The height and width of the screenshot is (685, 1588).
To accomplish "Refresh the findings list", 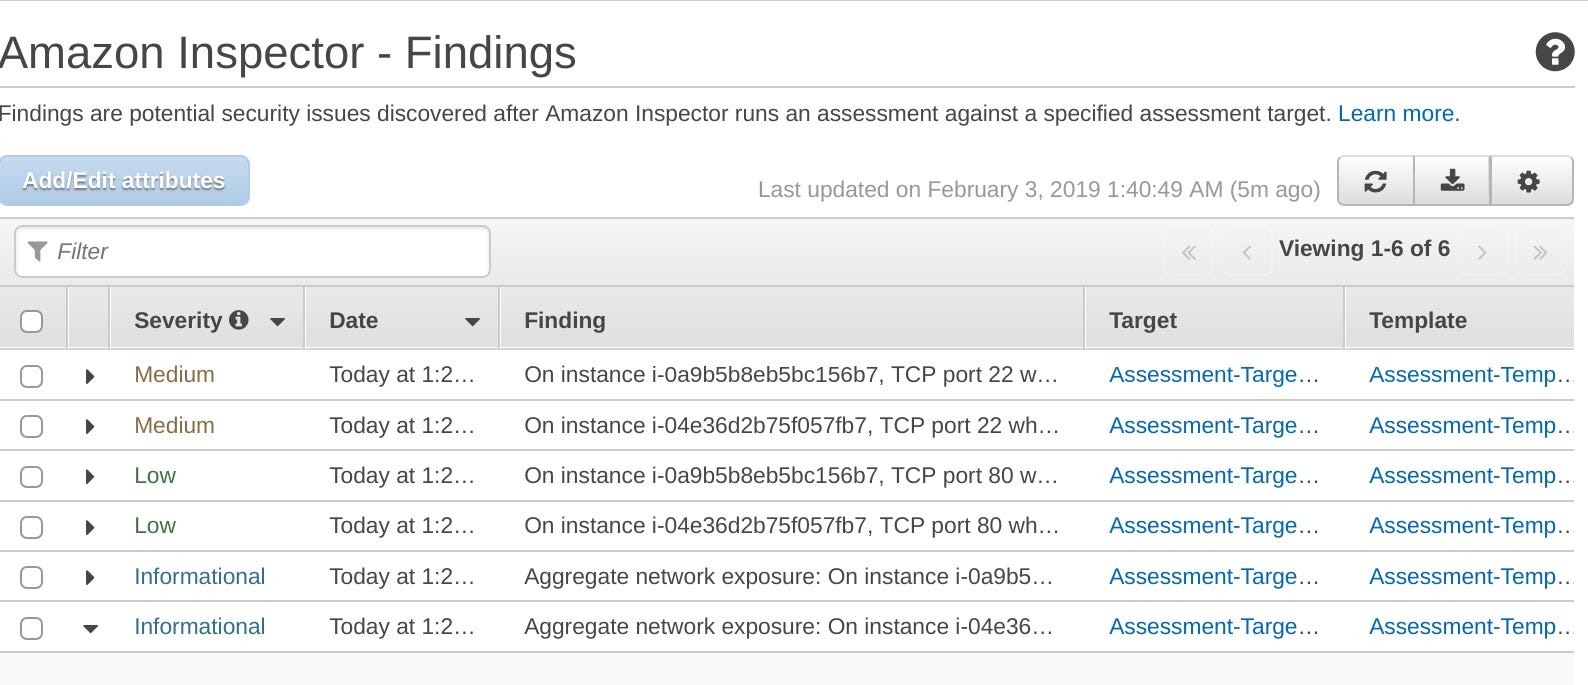I will (1377, 181).
